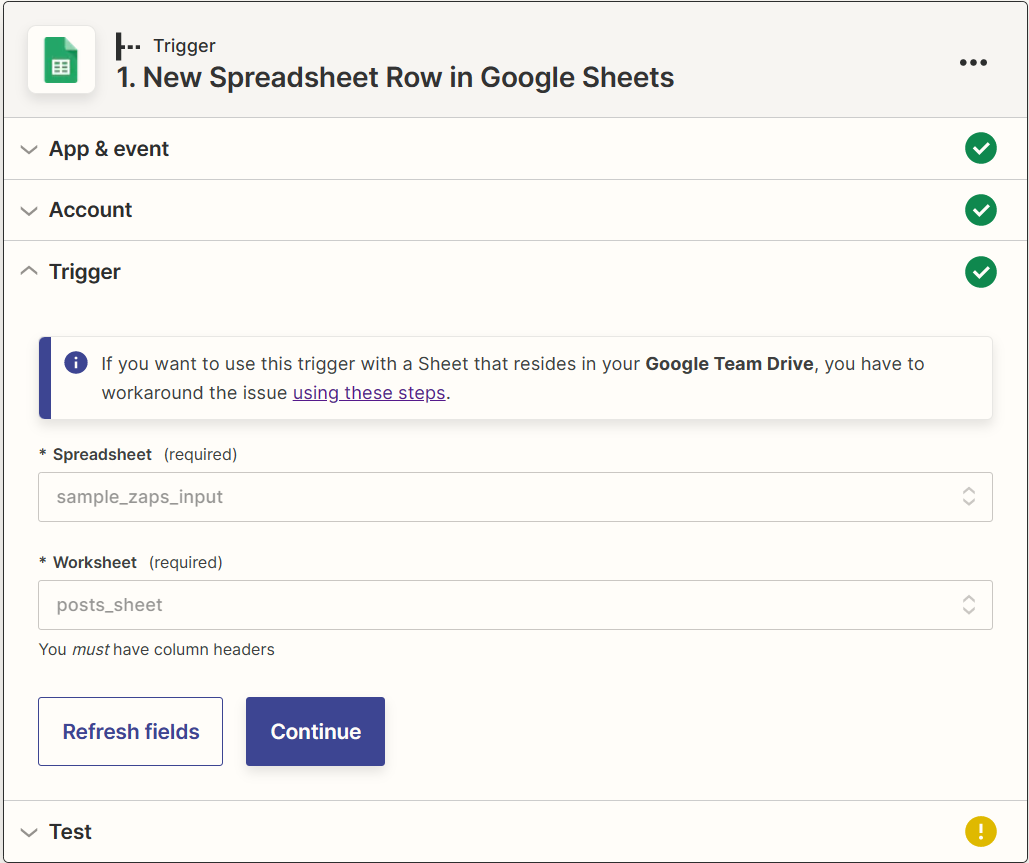1029x863 pixels.
Task: Click the Refresh fields button
Action: coord(130,732)
